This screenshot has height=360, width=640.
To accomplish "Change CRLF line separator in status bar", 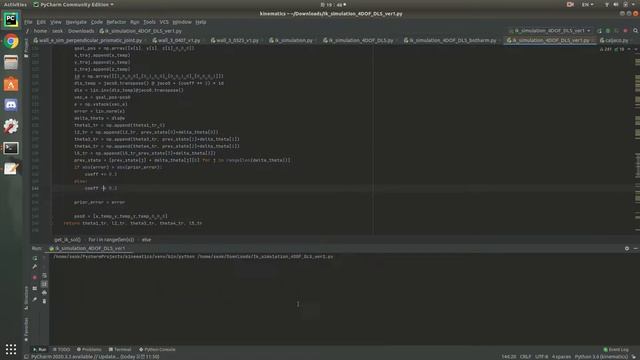I will coord(525,357).
